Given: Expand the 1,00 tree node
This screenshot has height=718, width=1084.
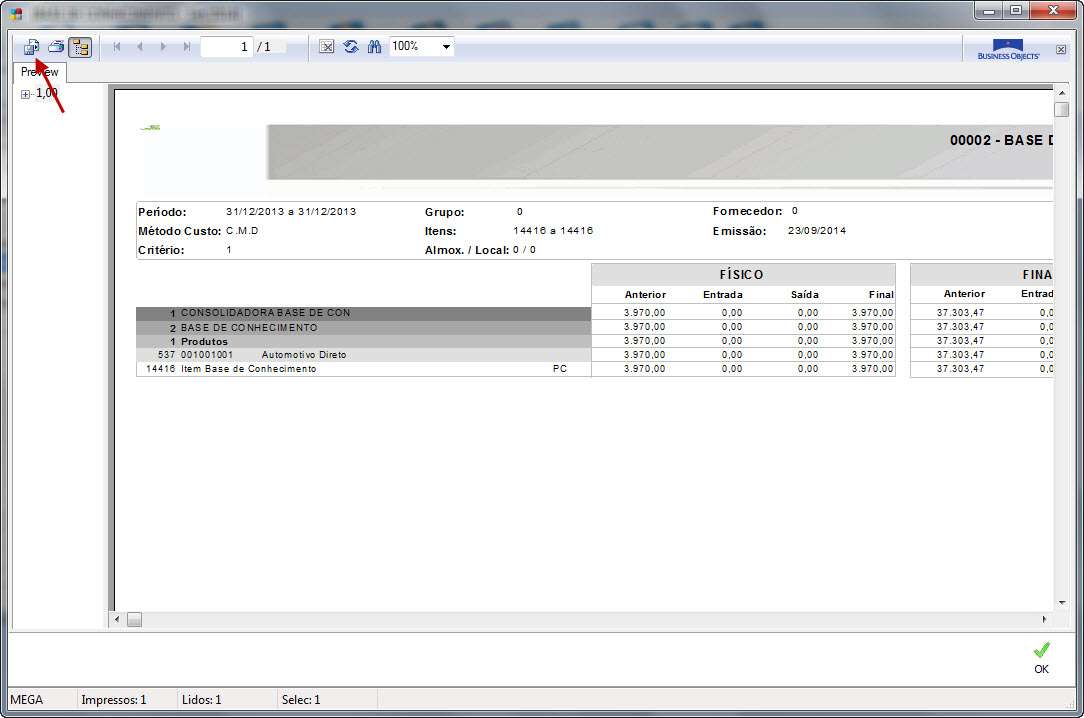Looking at the screenshot, I should tap(25, 95).
